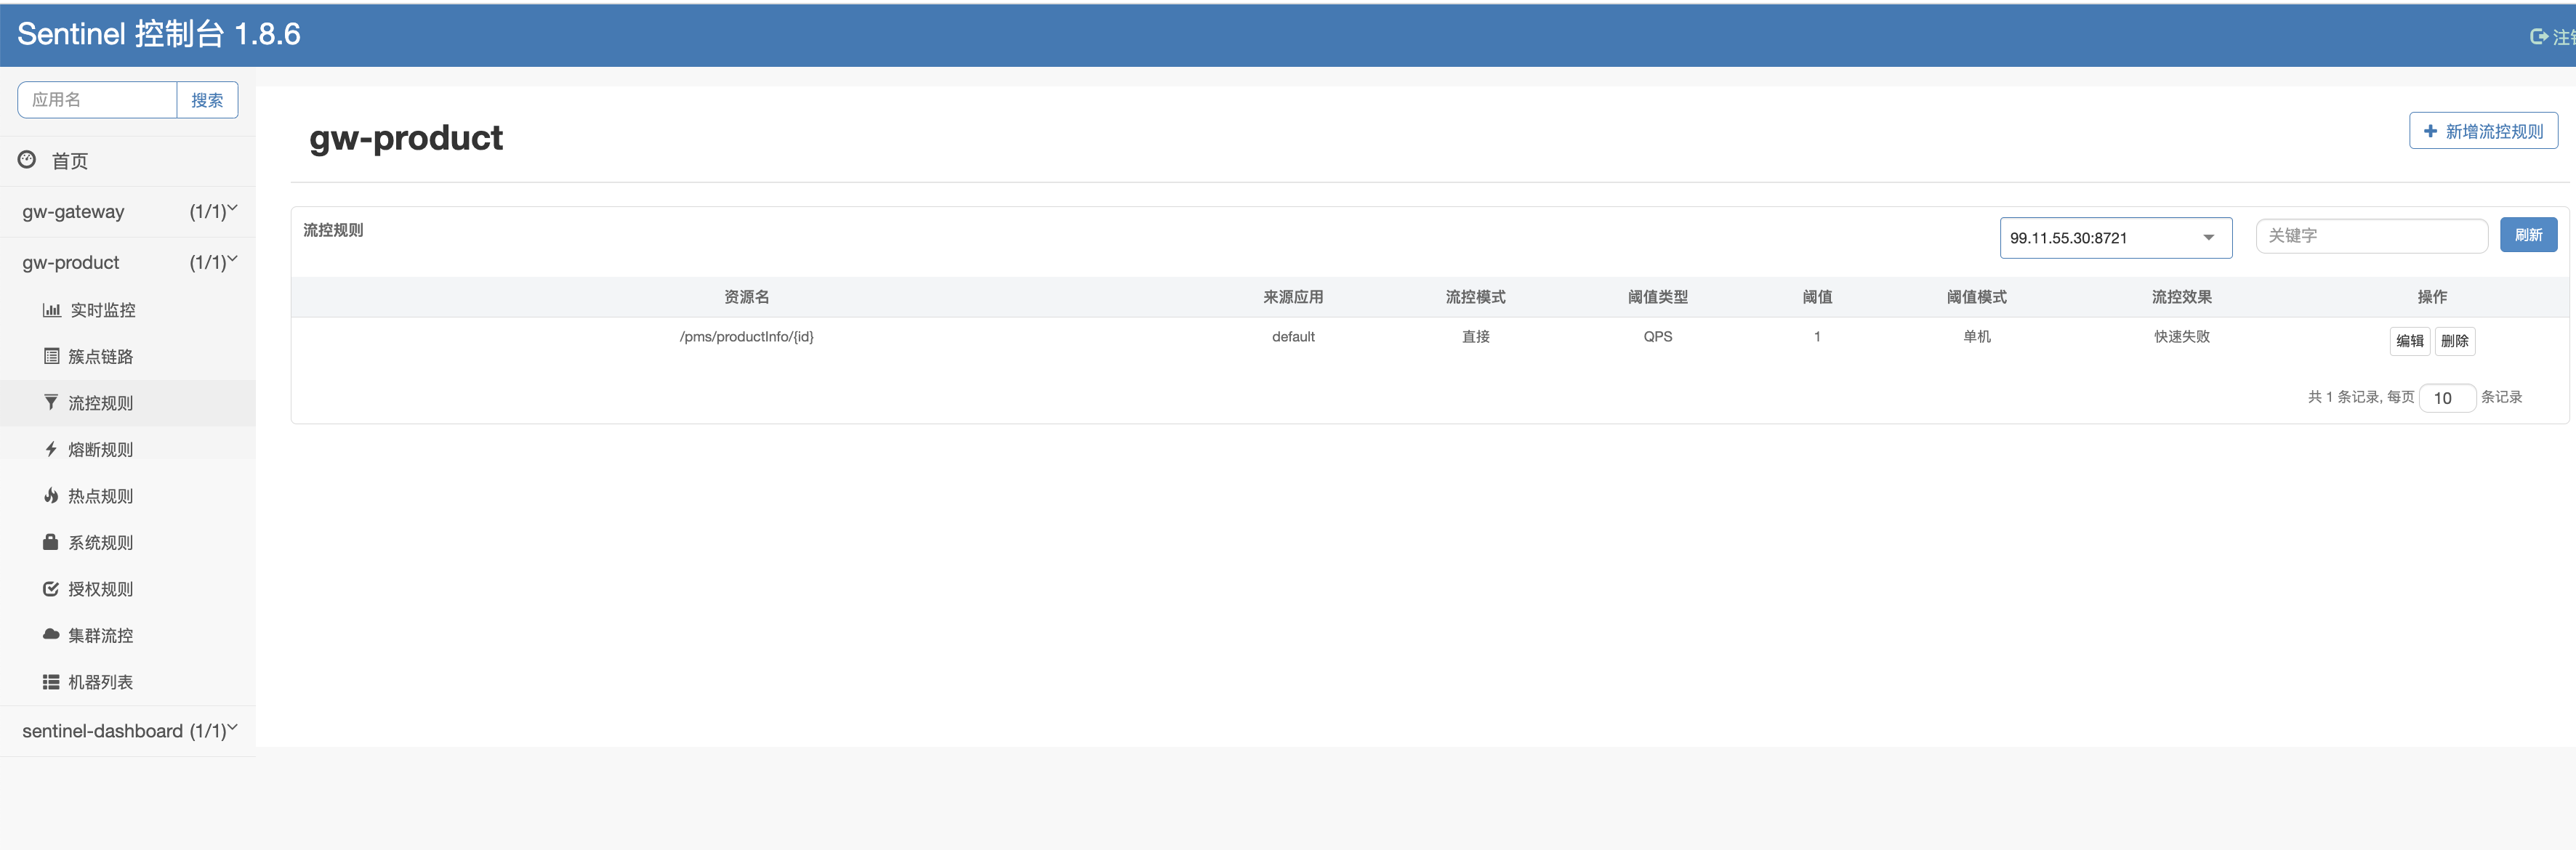Screen dimensions: 2576x850
Task: Click the dashboard icon beside 首页
Action: (27, 159)
